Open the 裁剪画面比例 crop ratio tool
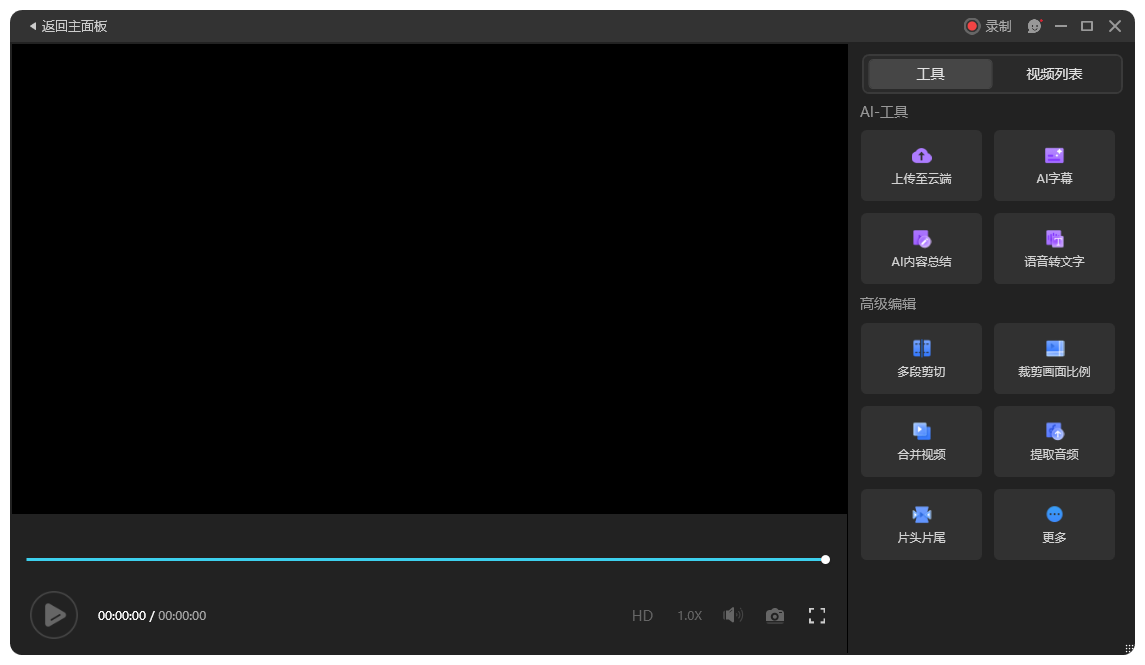The image size is (1145, 665). point(1054,359)
